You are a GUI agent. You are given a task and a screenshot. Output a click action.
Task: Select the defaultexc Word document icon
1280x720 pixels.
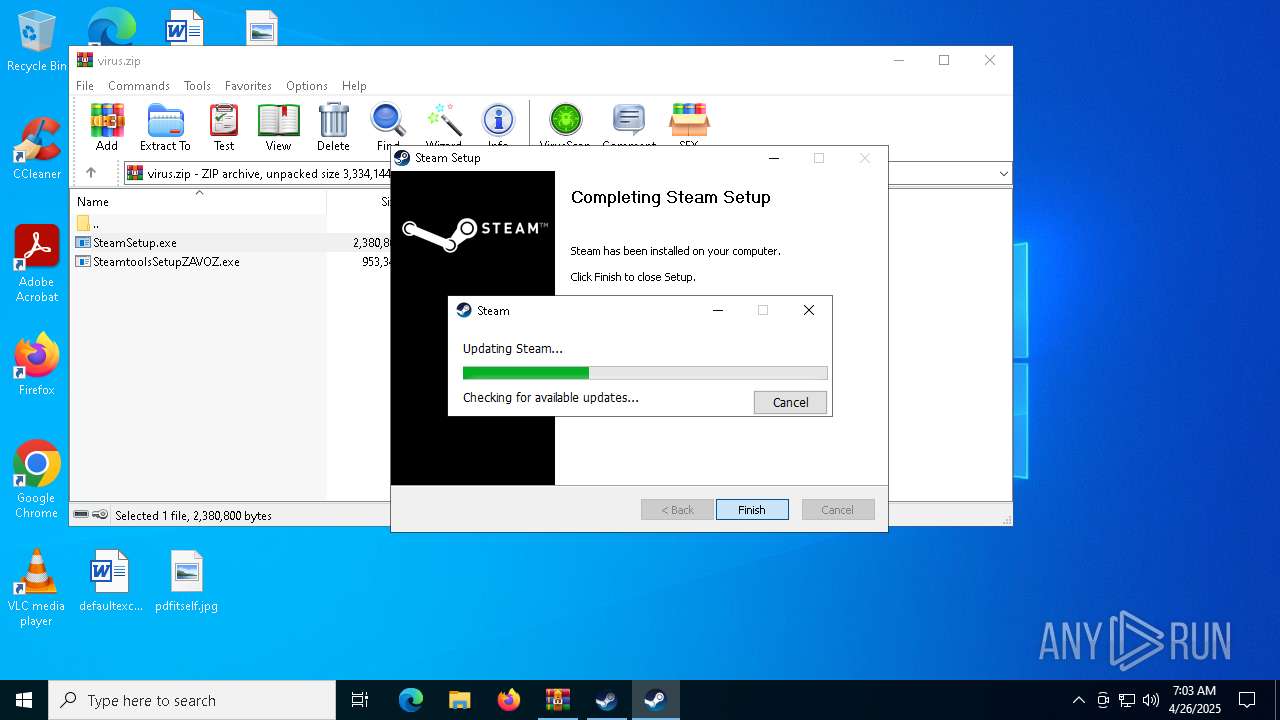point(110,580)
